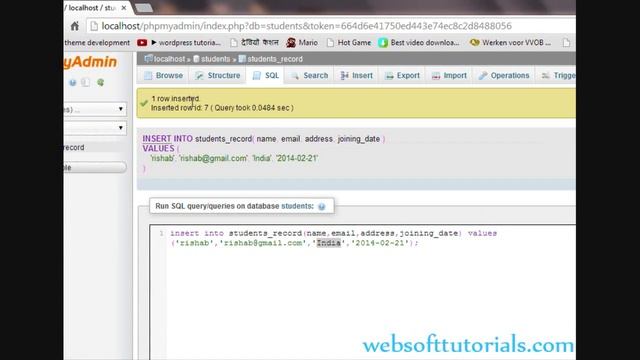Image resolution: width=640 pixels, height=360 pixels.
Task: Click '2014-02-21' in the SQL editor
Action: 380,243
